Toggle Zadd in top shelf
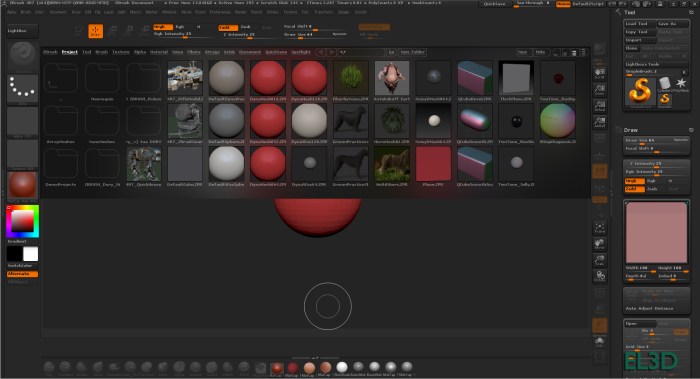Viewport: 700px width, 379px height. point(228,27)
